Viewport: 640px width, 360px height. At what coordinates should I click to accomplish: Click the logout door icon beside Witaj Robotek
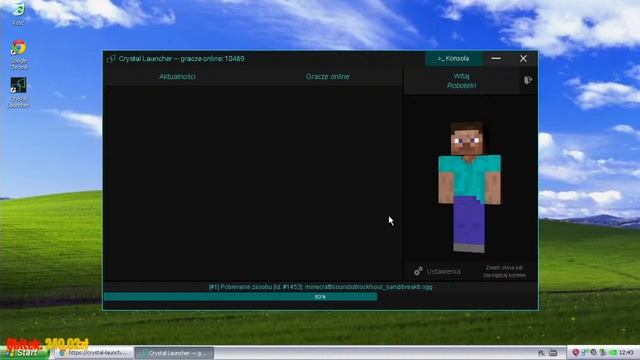[x=528, y=80]
